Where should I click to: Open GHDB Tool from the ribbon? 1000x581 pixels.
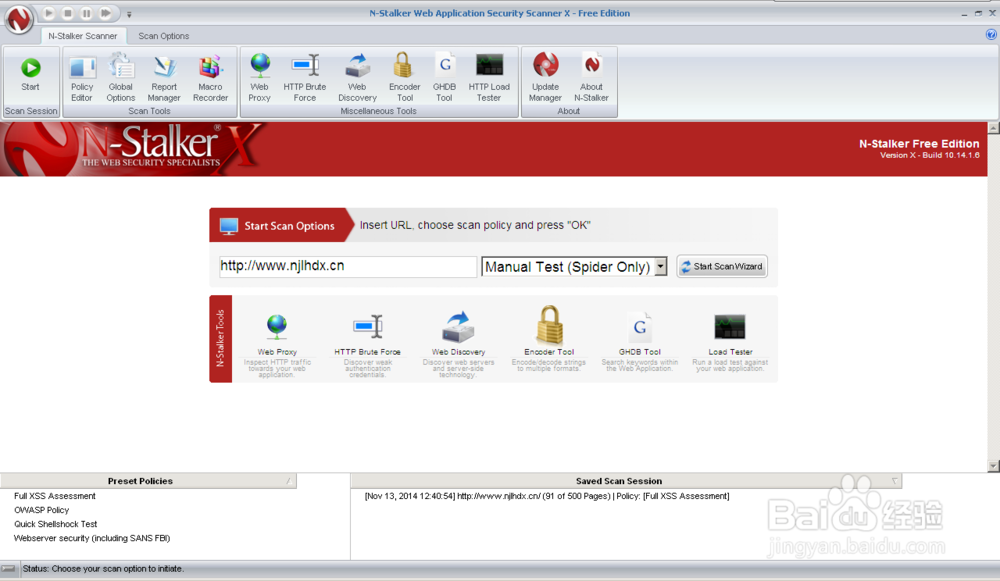click(445, 79)
